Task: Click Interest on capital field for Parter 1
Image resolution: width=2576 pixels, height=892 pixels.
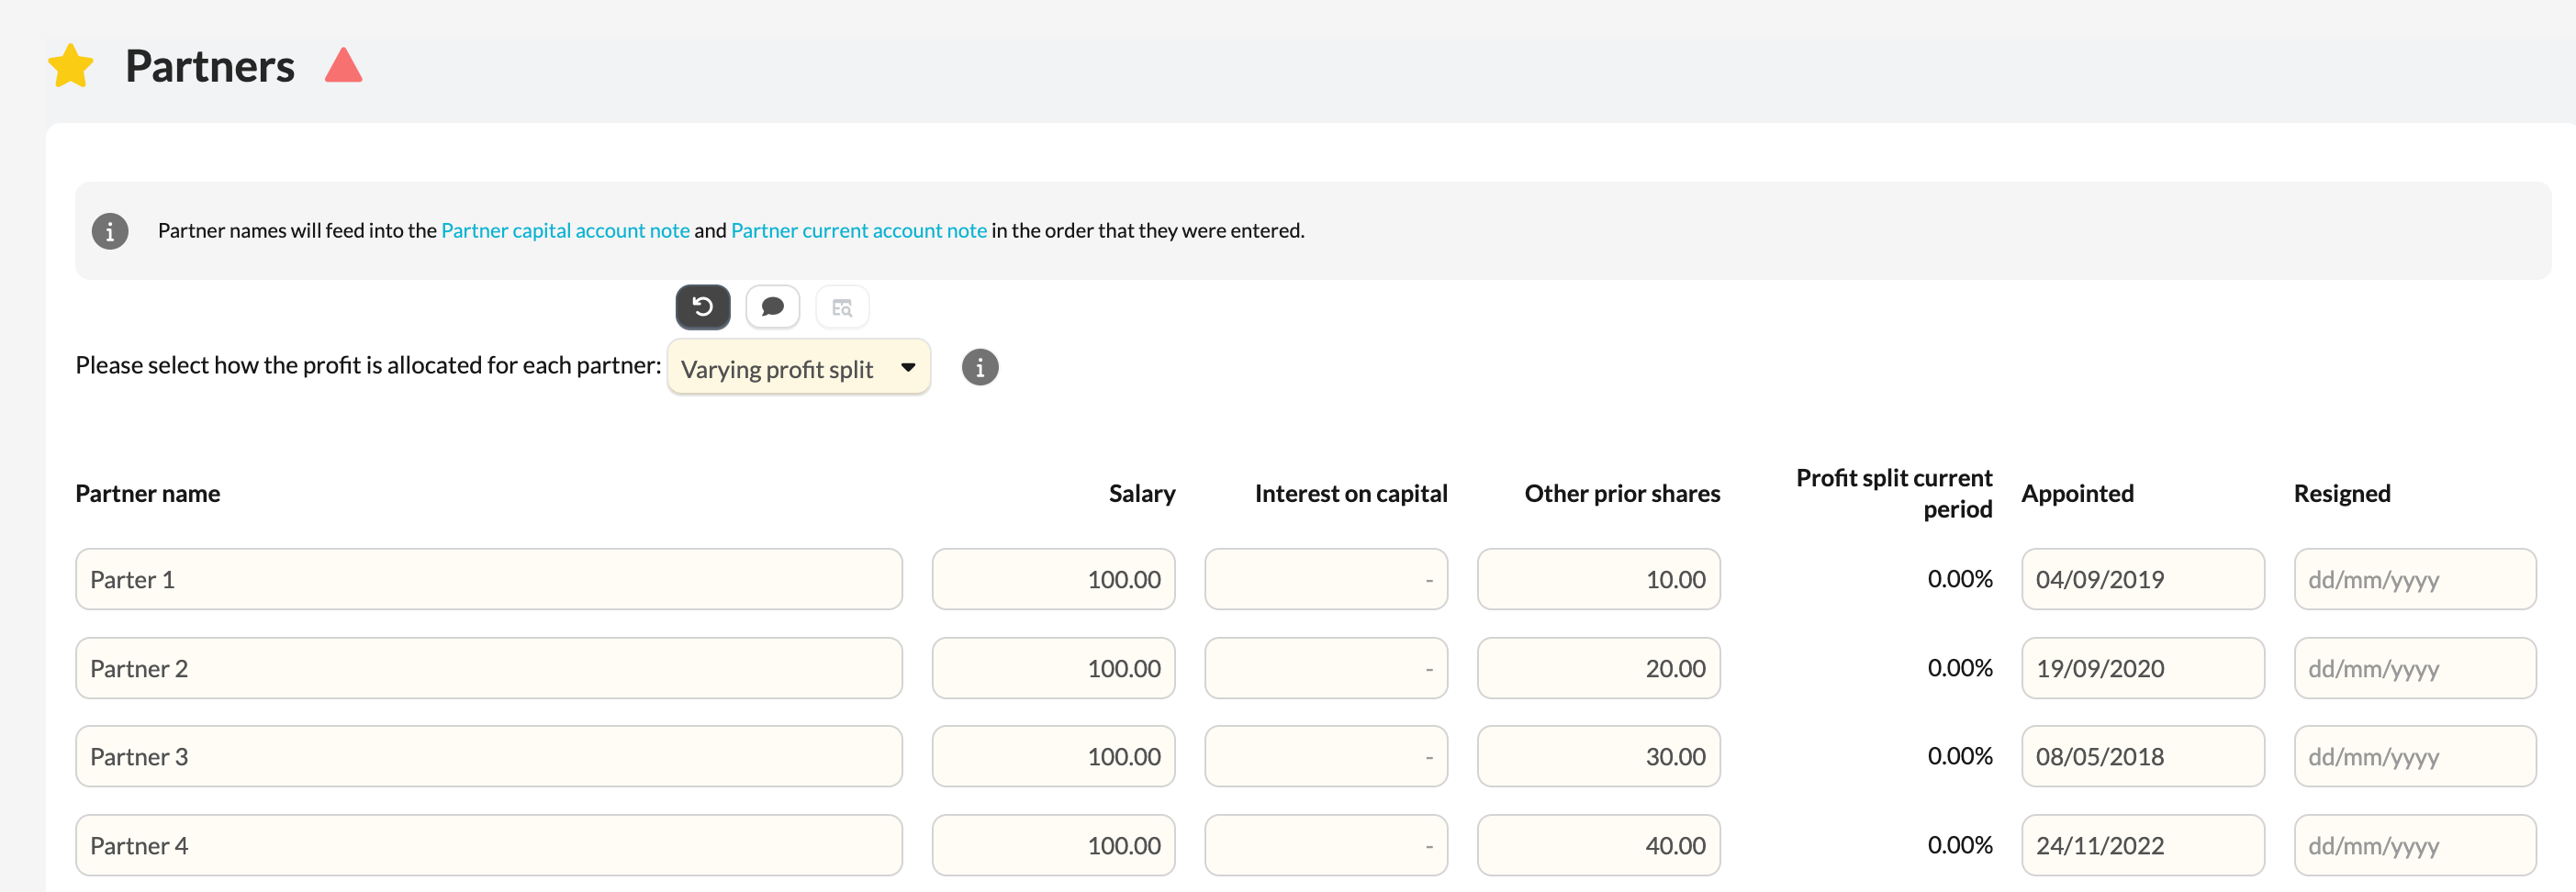Action: (1326, 579)
